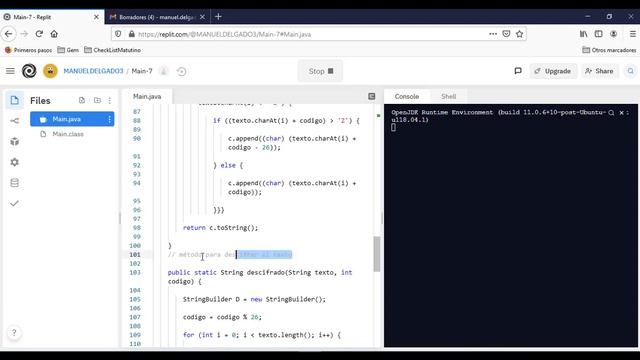Viewport: 640px width, 360px height.
Task: Open the Unit tests checkmark icon
Action: [14, 203]
